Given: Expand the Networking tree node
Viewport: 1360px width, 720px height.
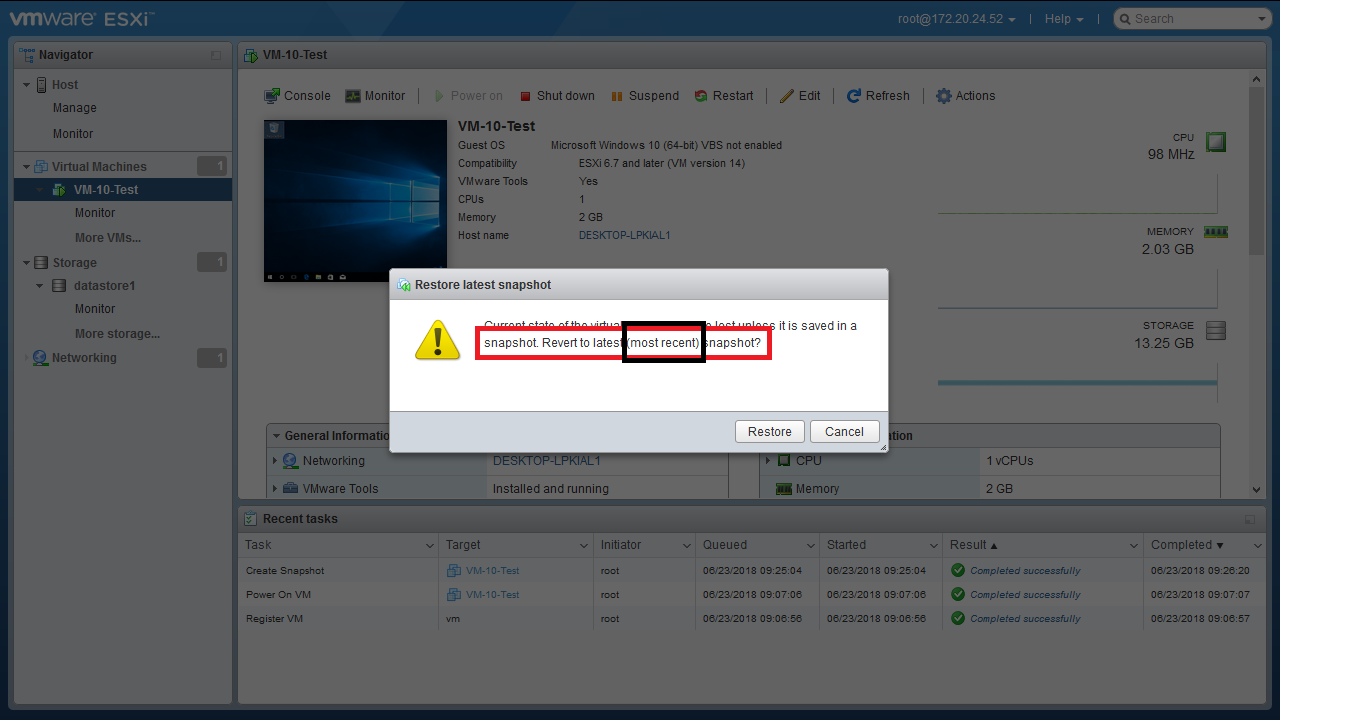Looking at the screenshot, I should pos(27,358).
